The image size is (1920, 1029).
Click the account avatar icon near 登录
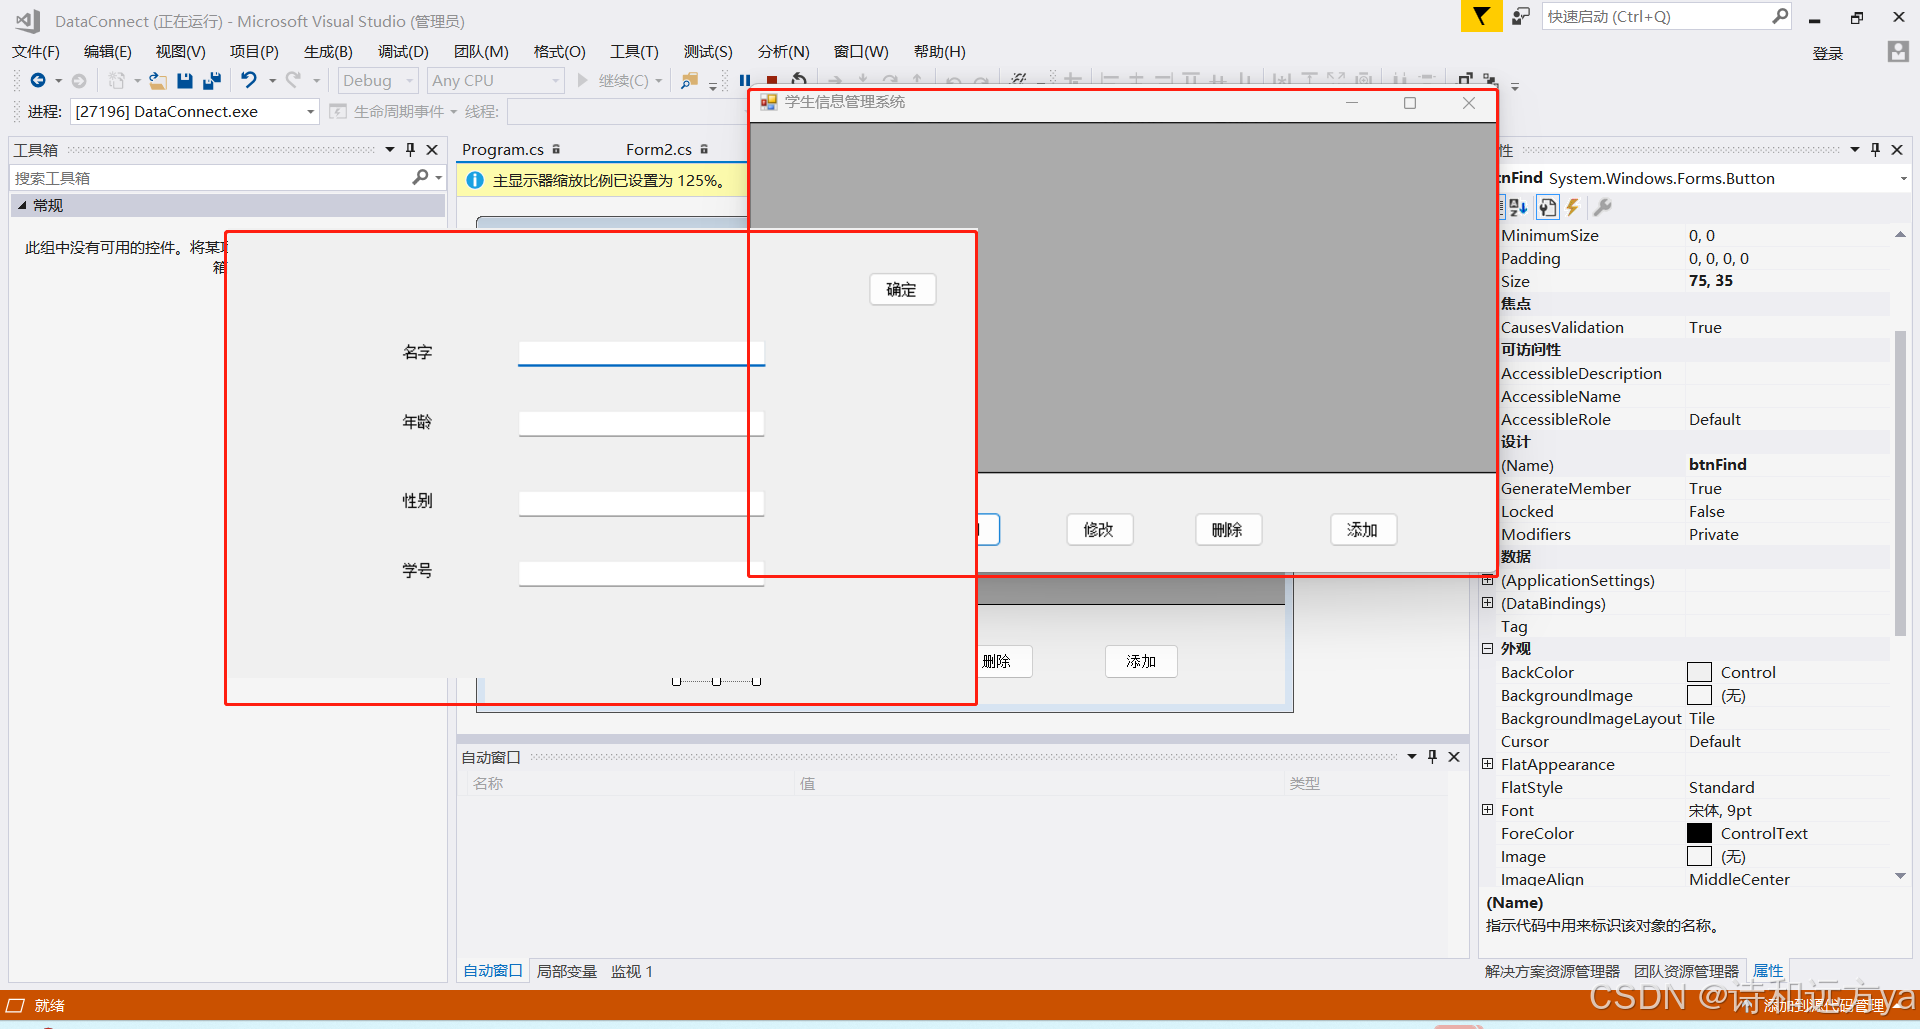coord(1898,52)
